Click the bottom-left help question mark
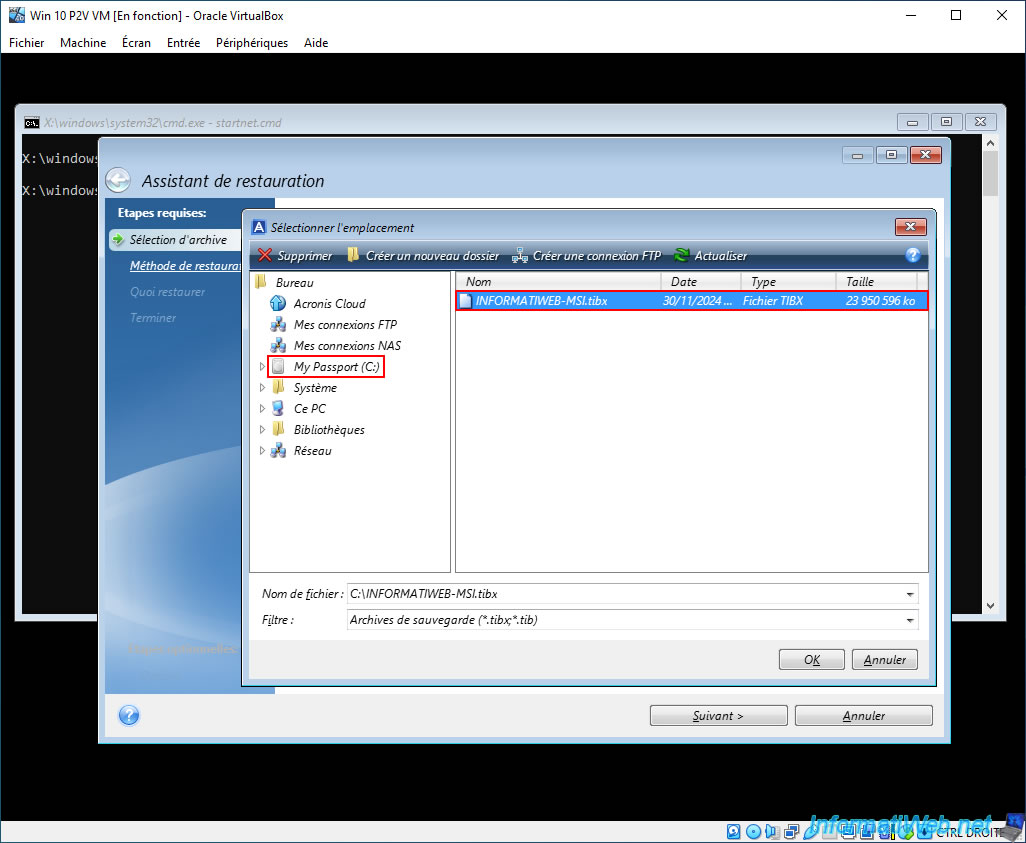The height and width of the screenshot is (843, 1026). (129, 715)
